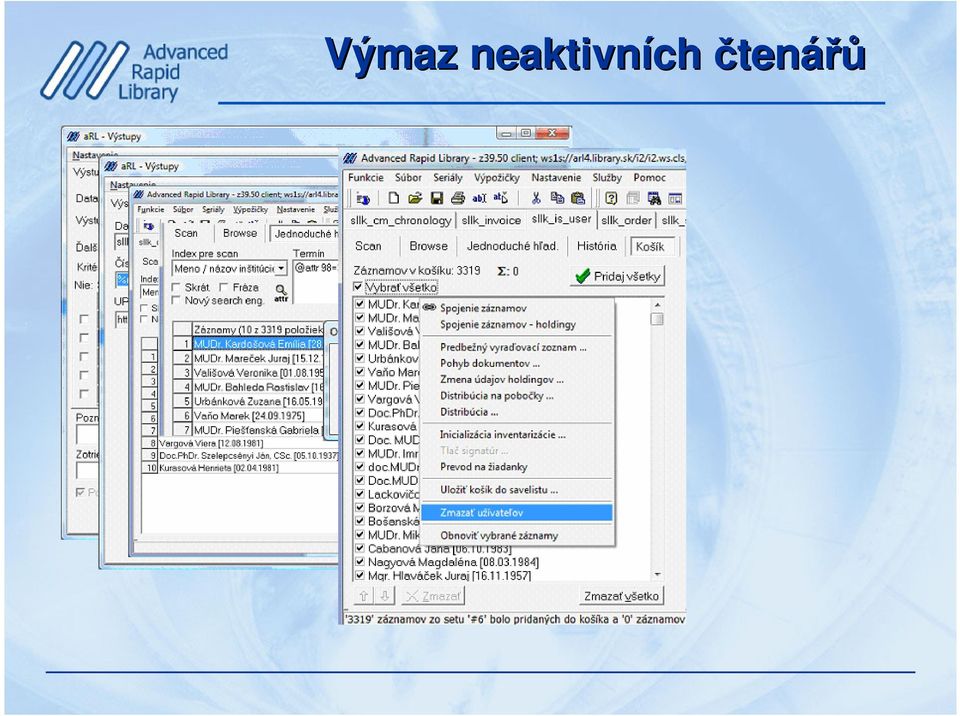The image size is (960, 716).
Task: Click the connection icon at the toolbar's start
Action: (362, 198)
